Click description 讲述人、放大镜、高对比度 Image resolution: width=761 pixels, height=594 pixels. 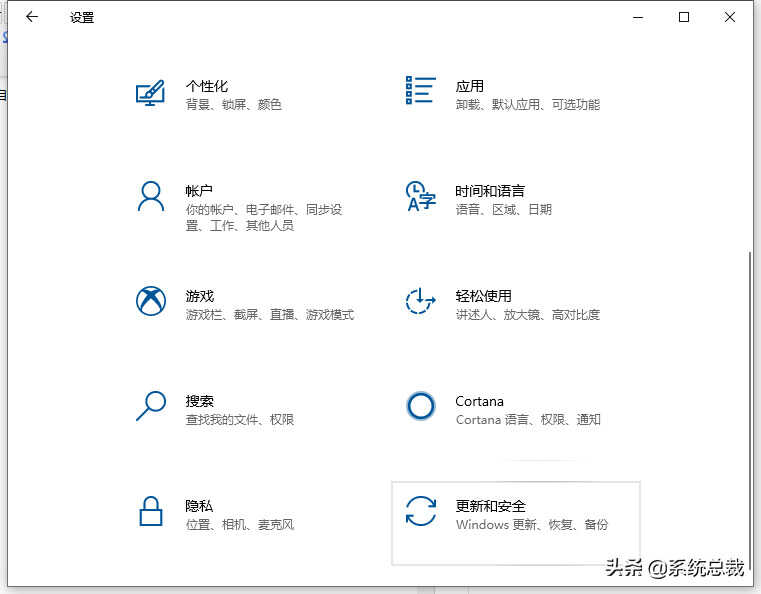(x=528, y=314)
